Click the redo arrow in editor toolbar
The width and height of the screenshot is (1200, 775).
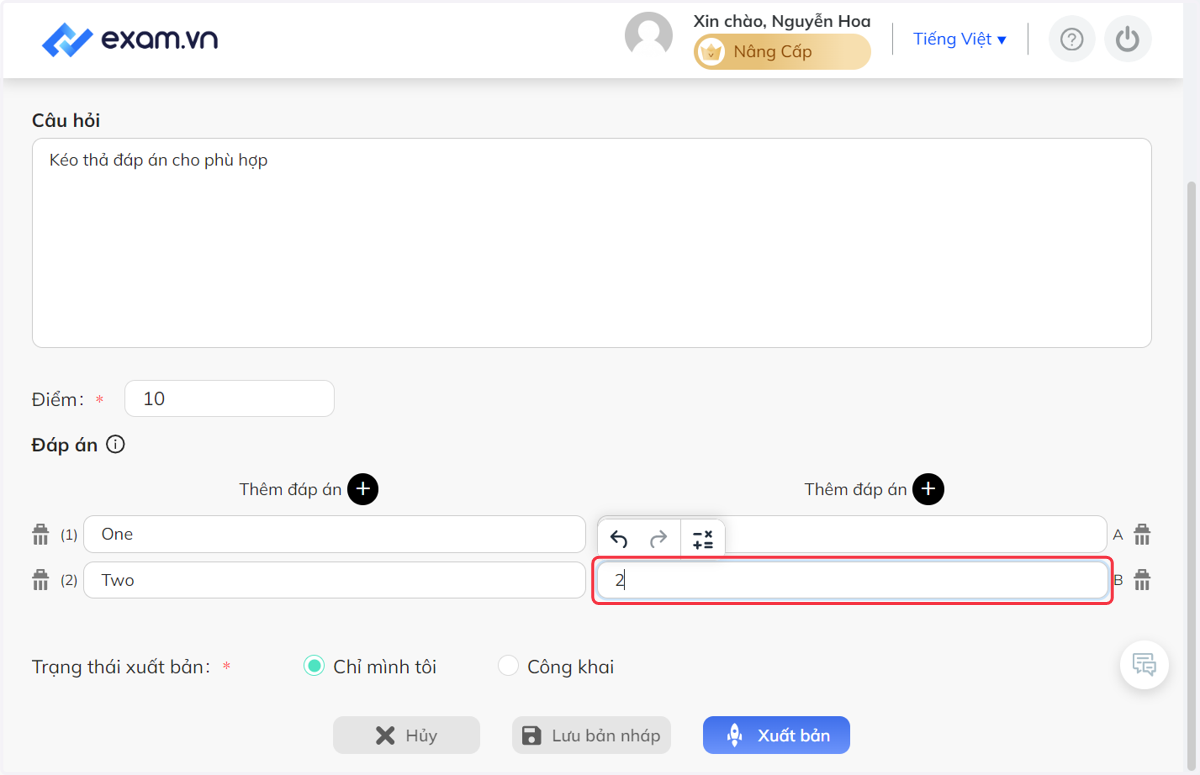pyautogui.click(x=658, y=540)
